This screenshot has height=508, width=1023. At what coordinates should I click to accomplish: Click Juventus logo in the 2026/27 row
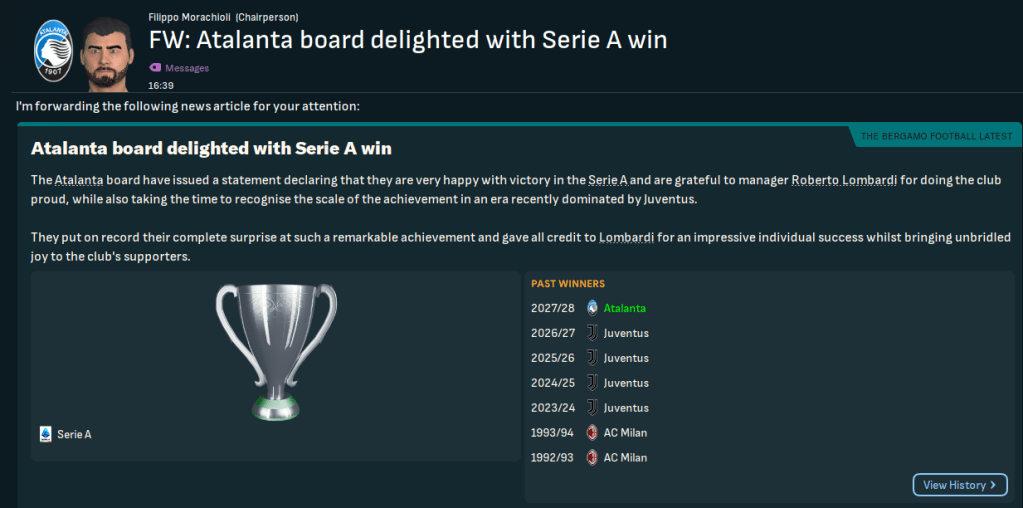tap(592, 333)
